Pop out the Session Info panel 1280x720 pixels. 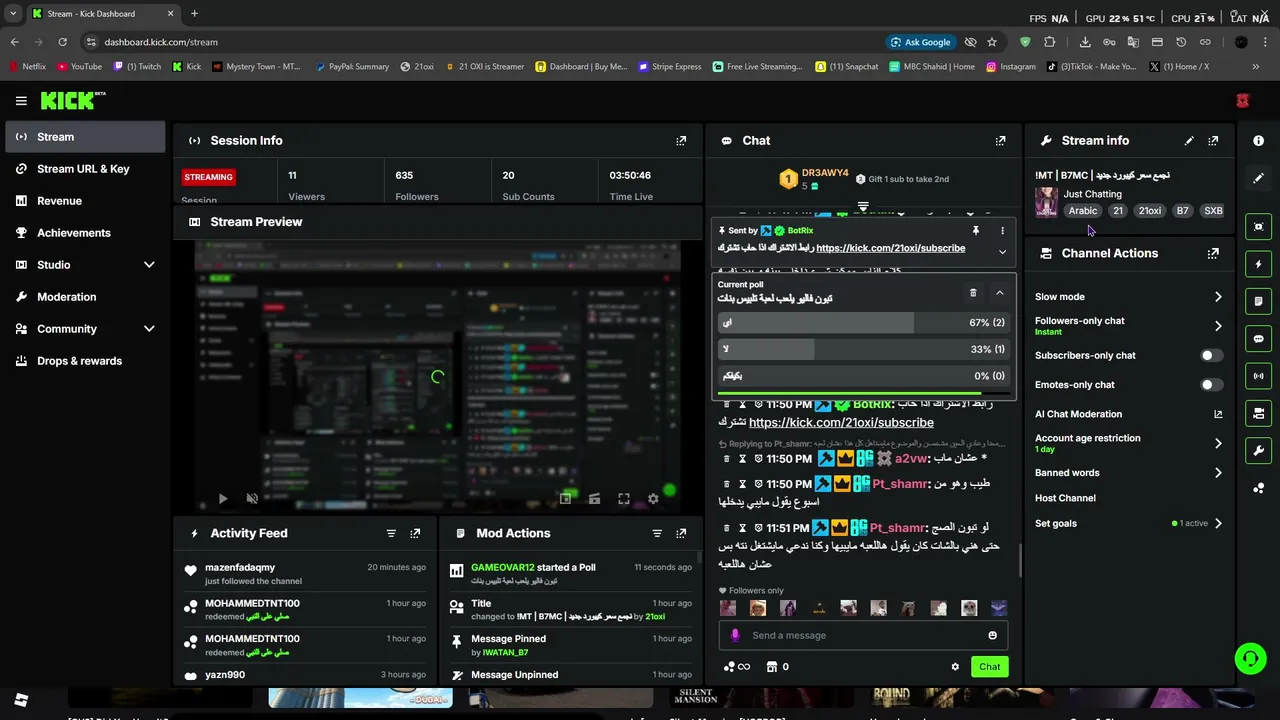681,141
